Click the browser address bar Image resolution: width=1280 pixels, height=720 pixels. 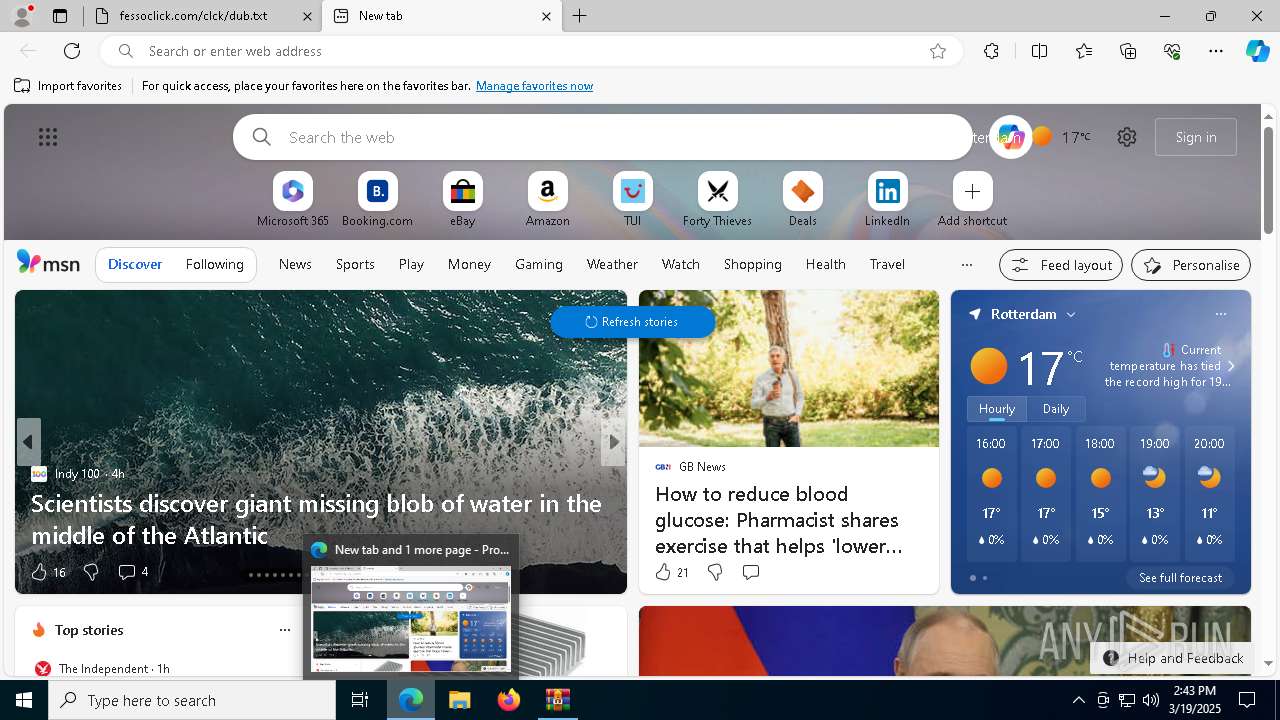tap(530, 51)
